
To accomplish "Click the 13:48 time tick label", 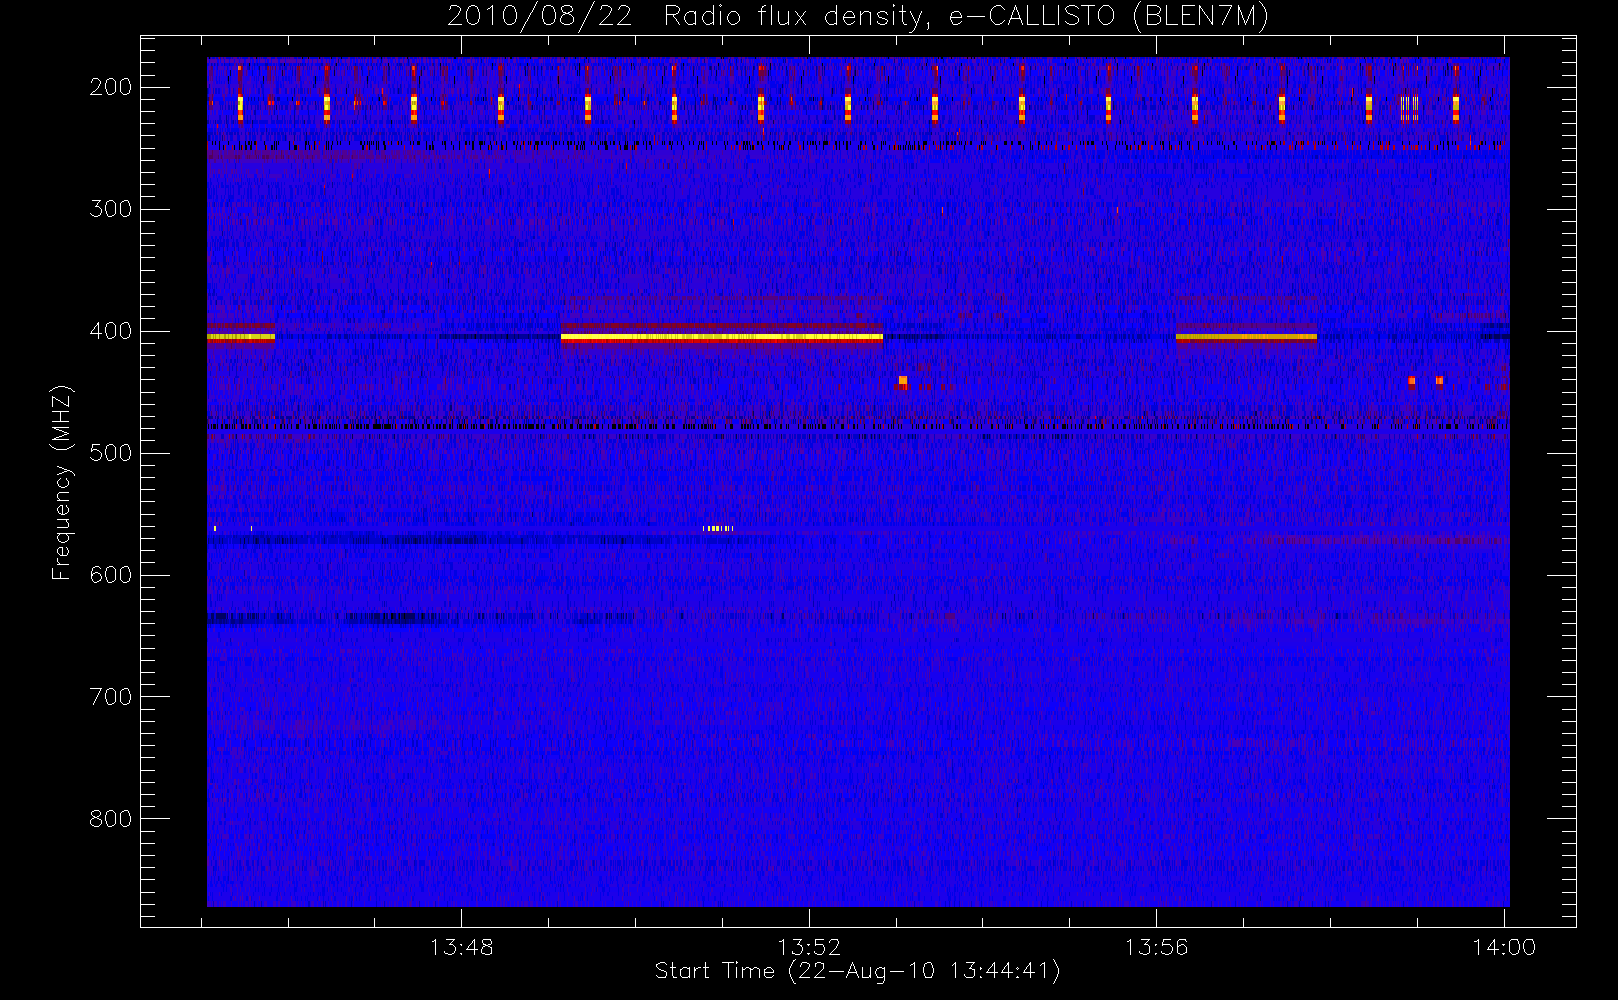I will 462,947.
